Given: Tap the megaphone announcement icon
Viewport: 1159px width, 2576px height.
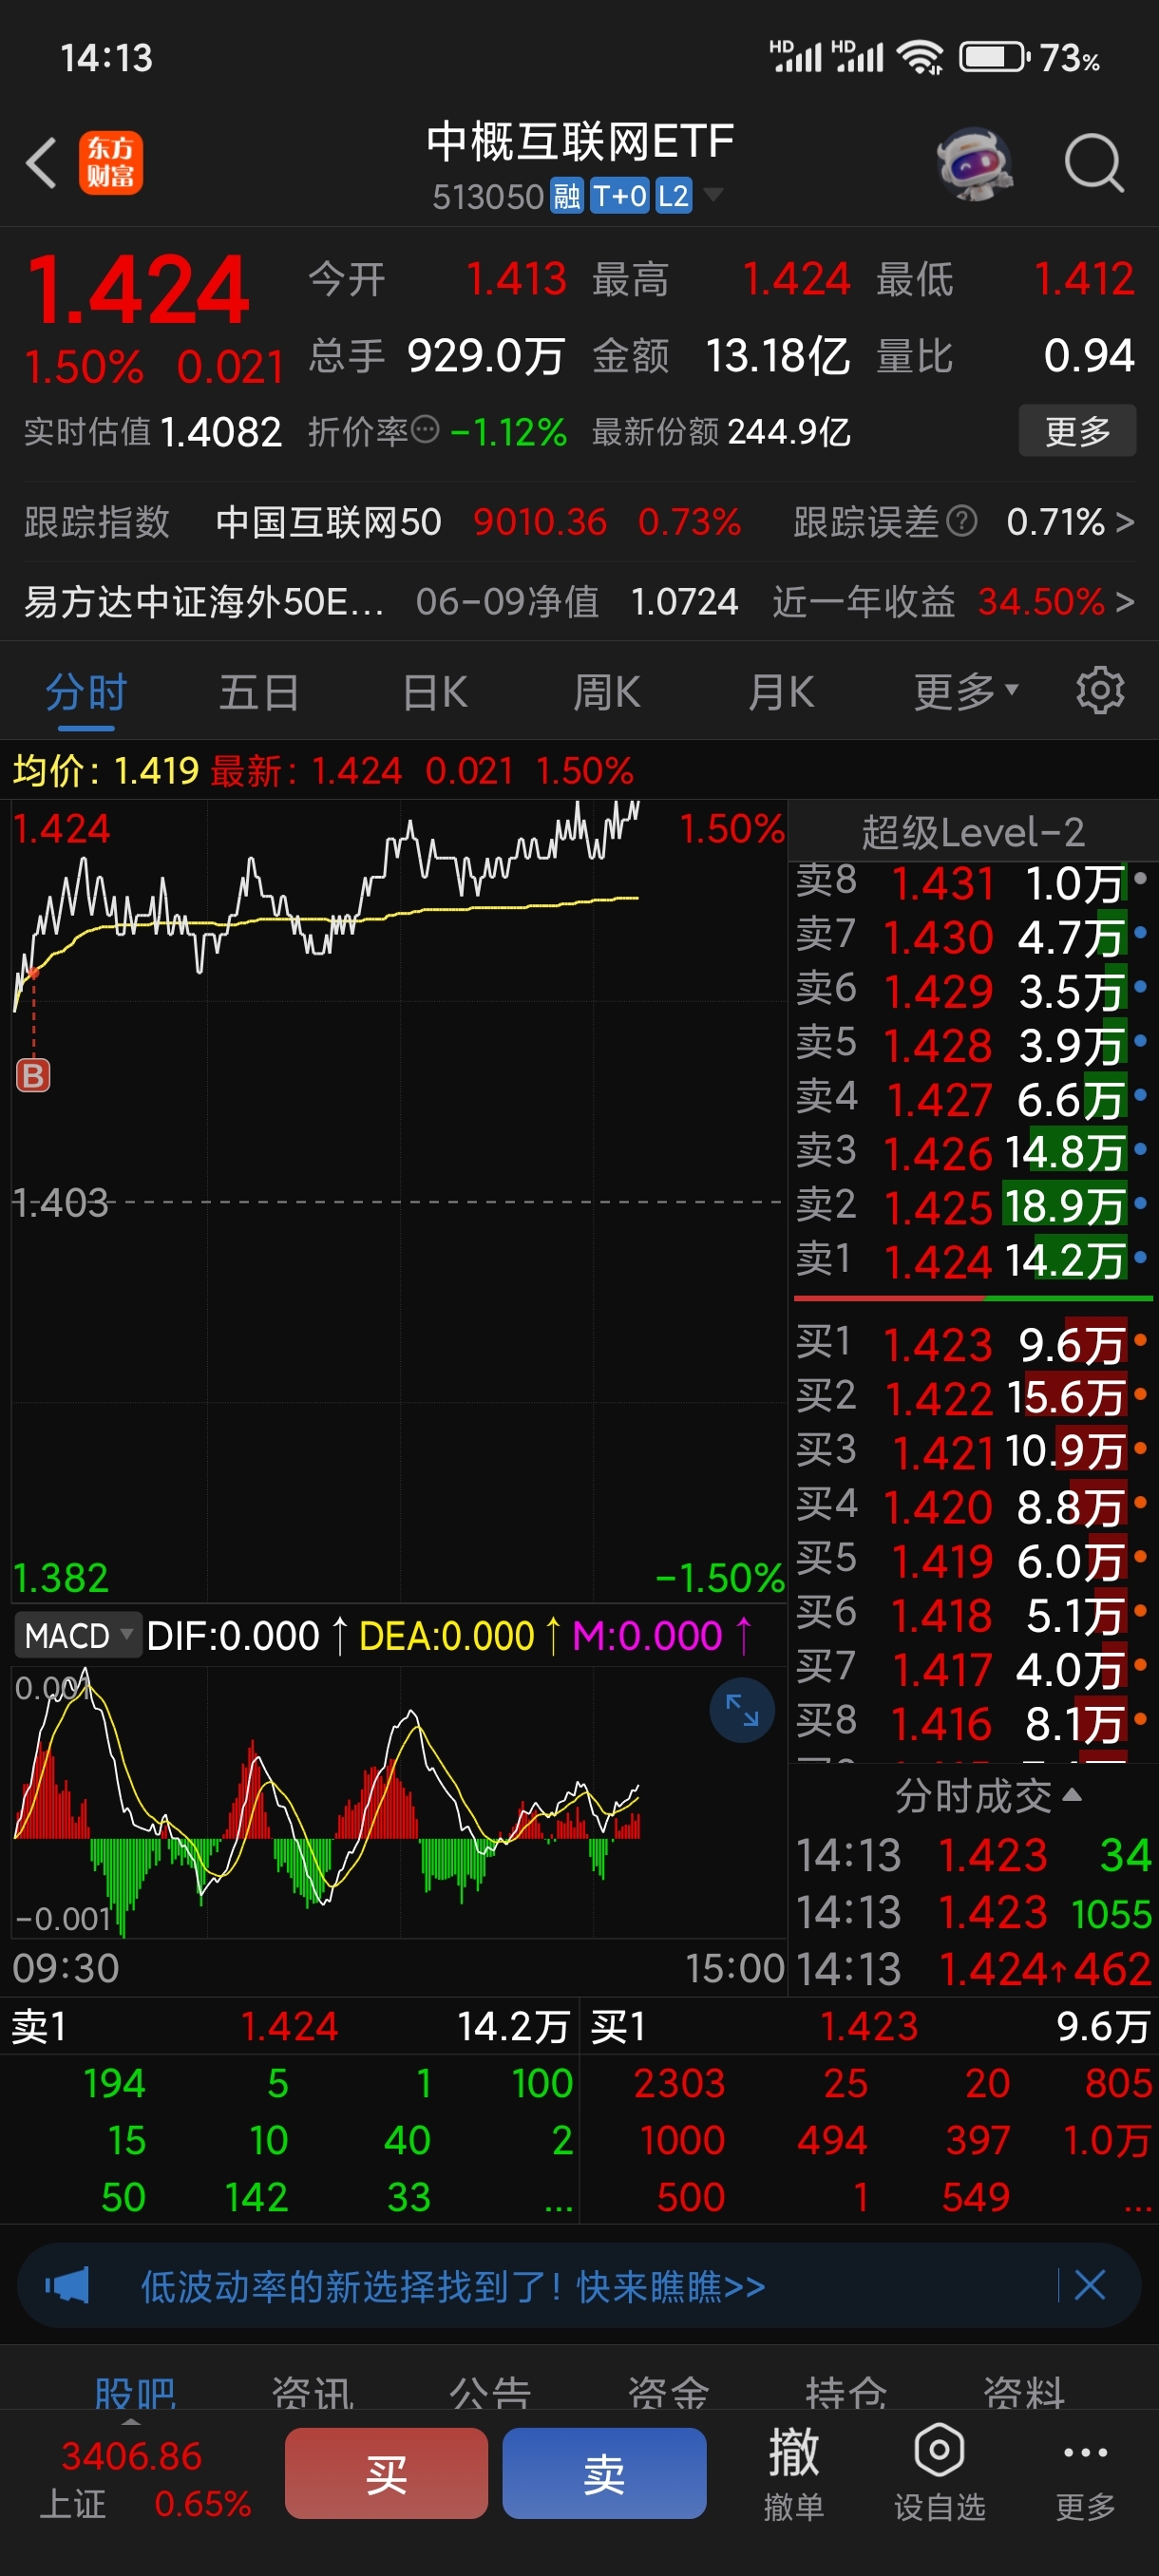Looking at the screenshot, I should pos(67,2286).
